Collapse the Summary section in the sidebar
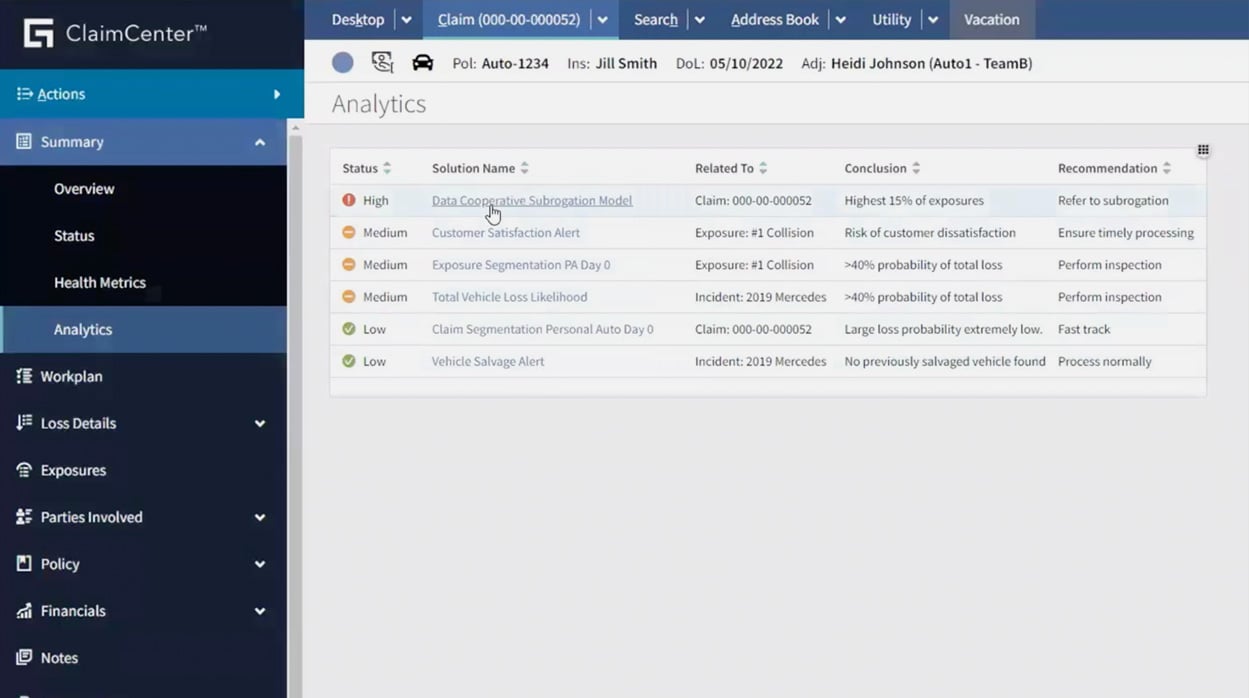Image resolution: width=1249 pixels, height=698 pixels. tap(258, 141)
